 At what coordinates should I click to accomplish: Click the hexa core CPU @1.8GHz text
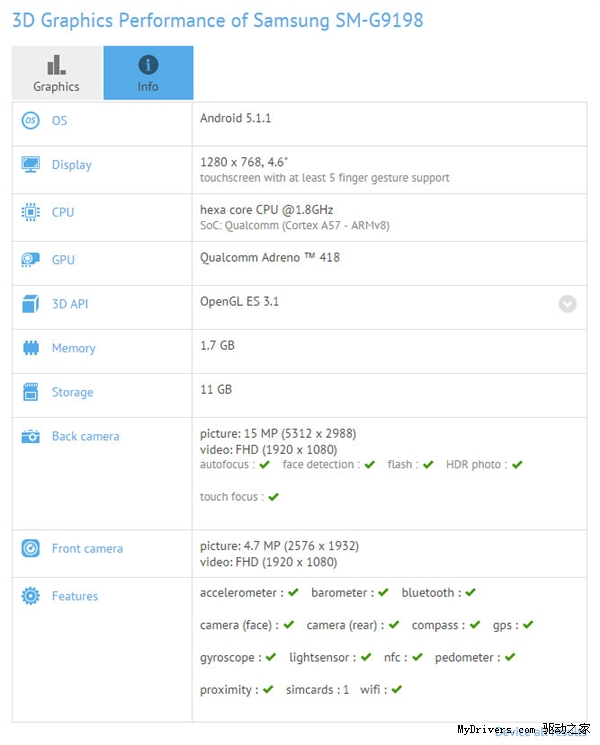pos(267,210)
